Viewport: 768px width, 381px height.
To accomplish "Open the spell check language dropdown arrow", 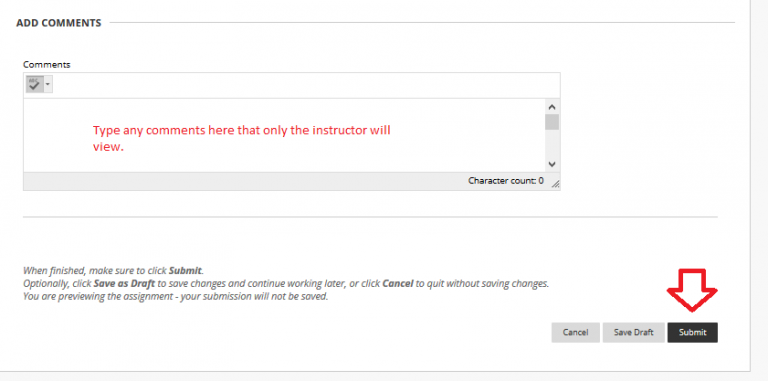I will pyautogui.click(x=48, y=85).
